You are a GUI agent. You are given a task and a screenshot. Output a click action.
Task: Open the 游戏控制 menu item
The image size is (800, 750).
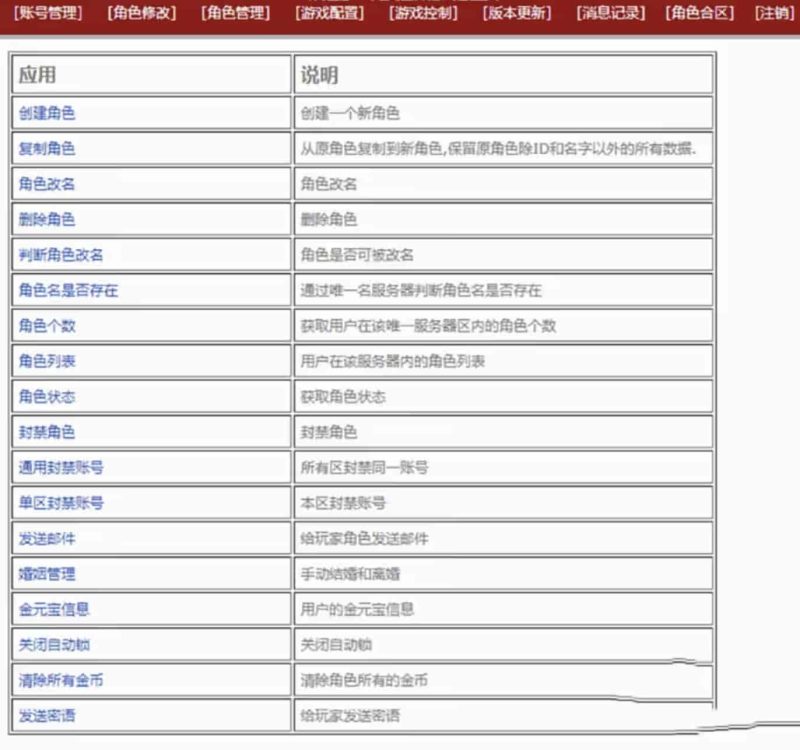point(423,13)
